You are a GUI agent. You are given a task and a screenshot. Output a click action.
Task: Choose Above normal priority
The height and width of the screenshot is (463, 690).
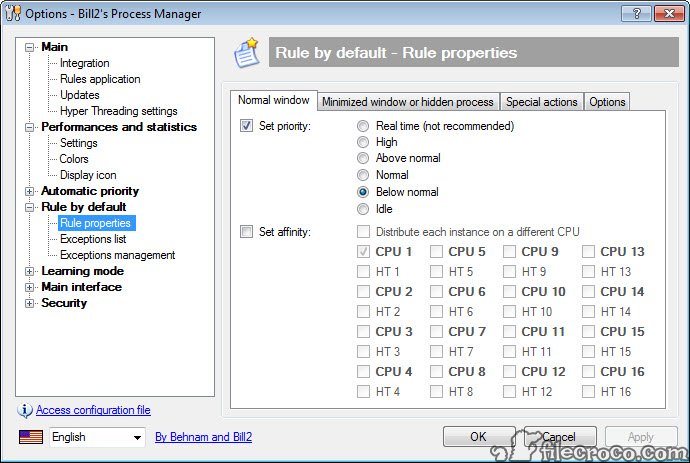coord(363,158)
